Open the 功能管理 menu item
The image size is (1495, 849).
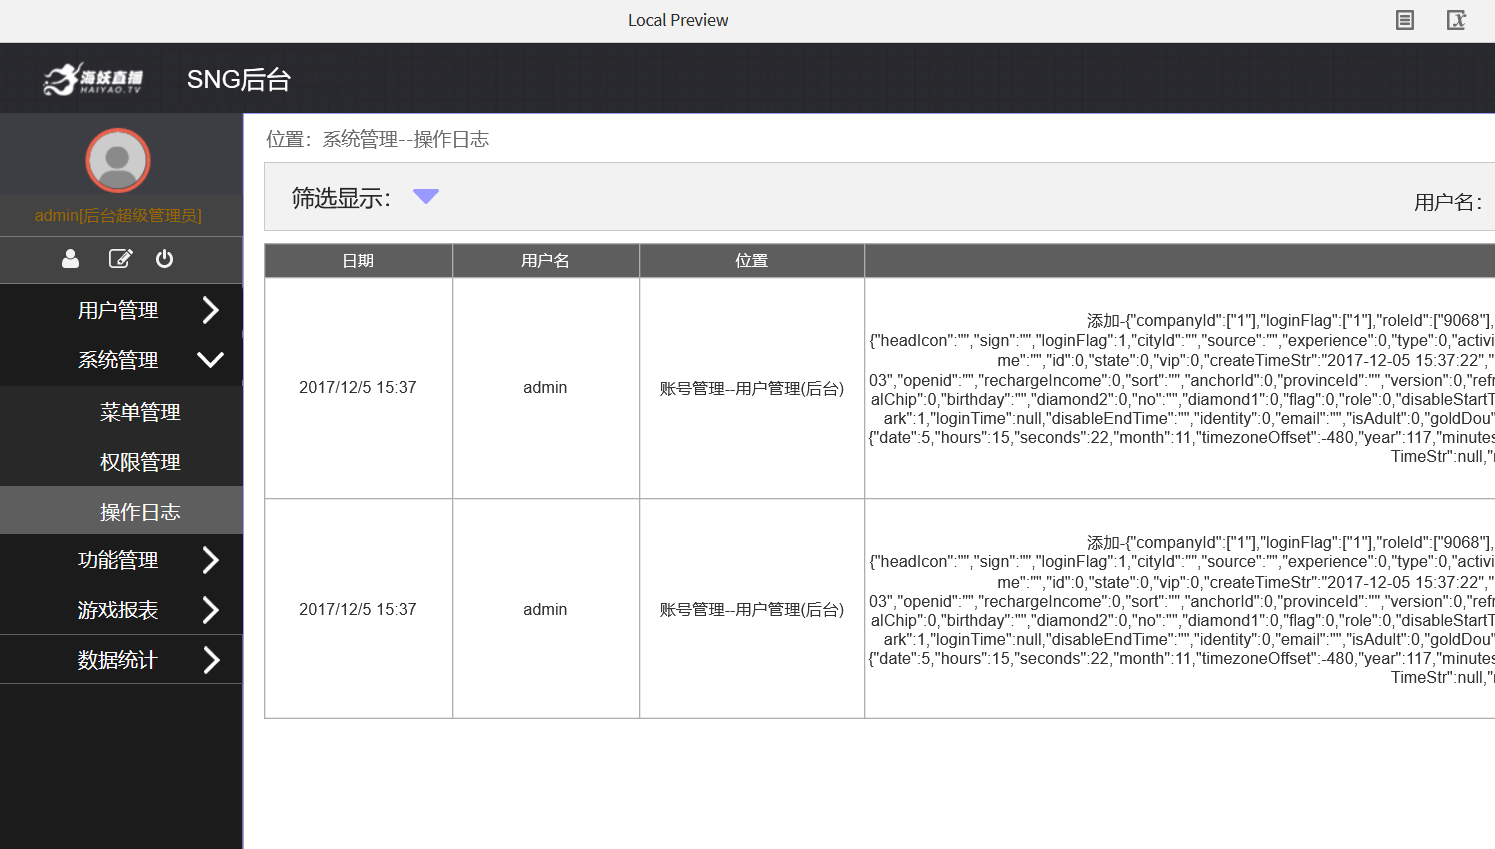coord(118,560)
